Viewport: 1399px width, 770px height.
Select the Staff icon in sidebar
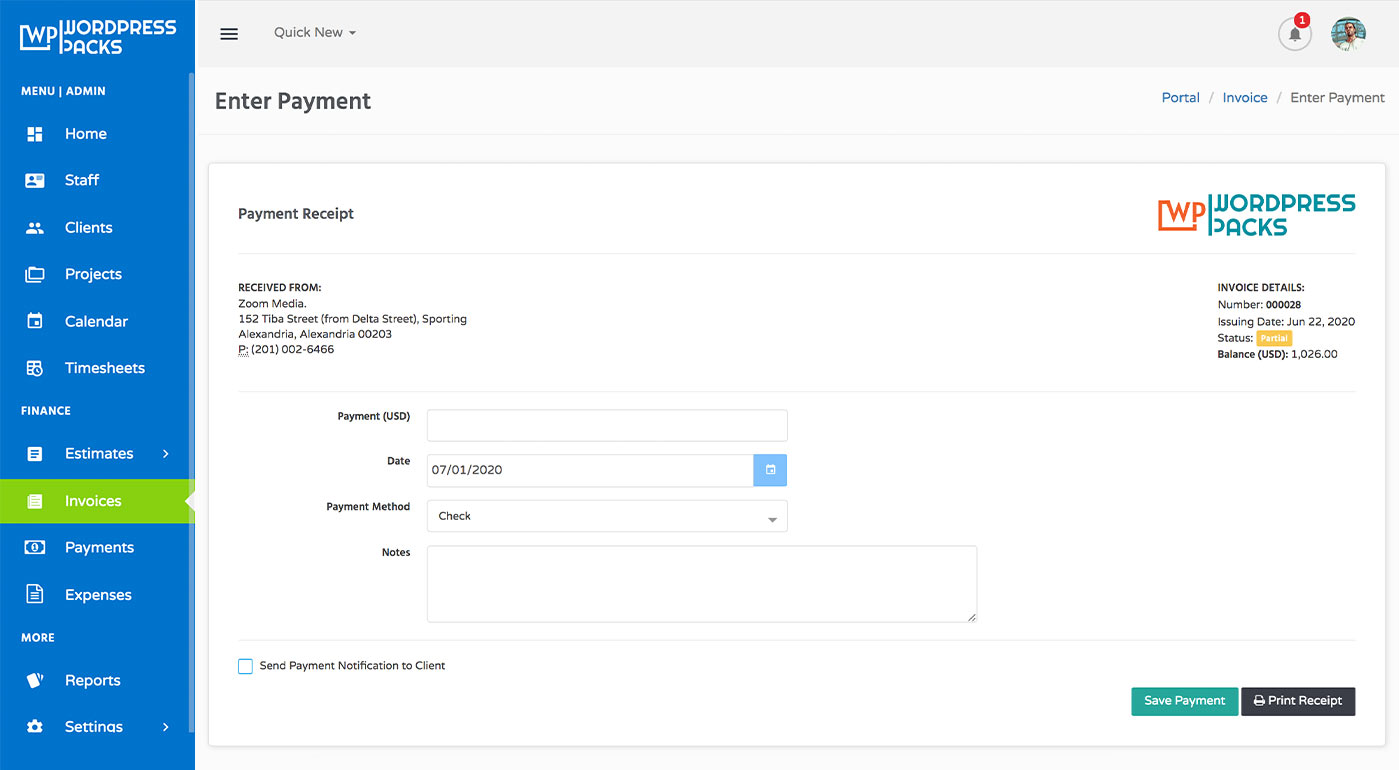point(35,180)
